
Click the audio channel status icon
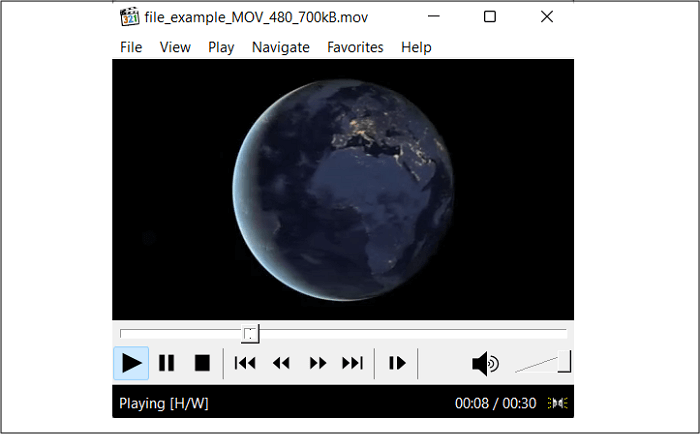(558, 403)
